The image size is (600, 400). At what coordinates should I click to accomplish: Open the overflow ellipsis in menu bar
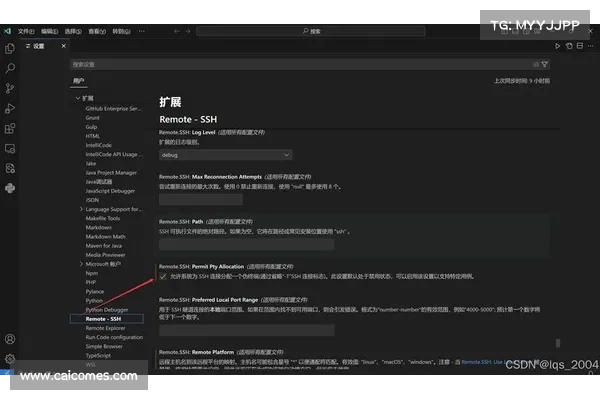(x=142, y=31)
